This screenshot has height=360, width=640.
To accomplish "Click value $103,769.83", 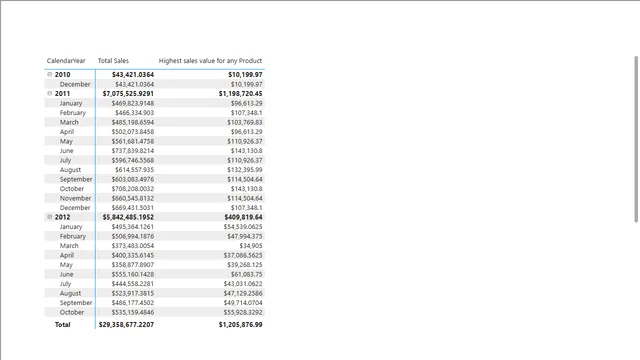I will tap(245, 122).
